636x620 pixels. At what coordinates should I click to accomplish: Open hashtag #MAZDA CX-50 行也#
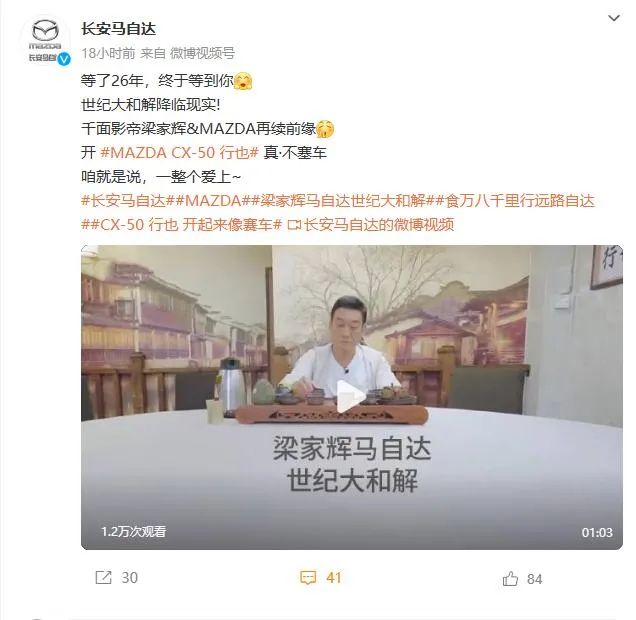point(179,152)
